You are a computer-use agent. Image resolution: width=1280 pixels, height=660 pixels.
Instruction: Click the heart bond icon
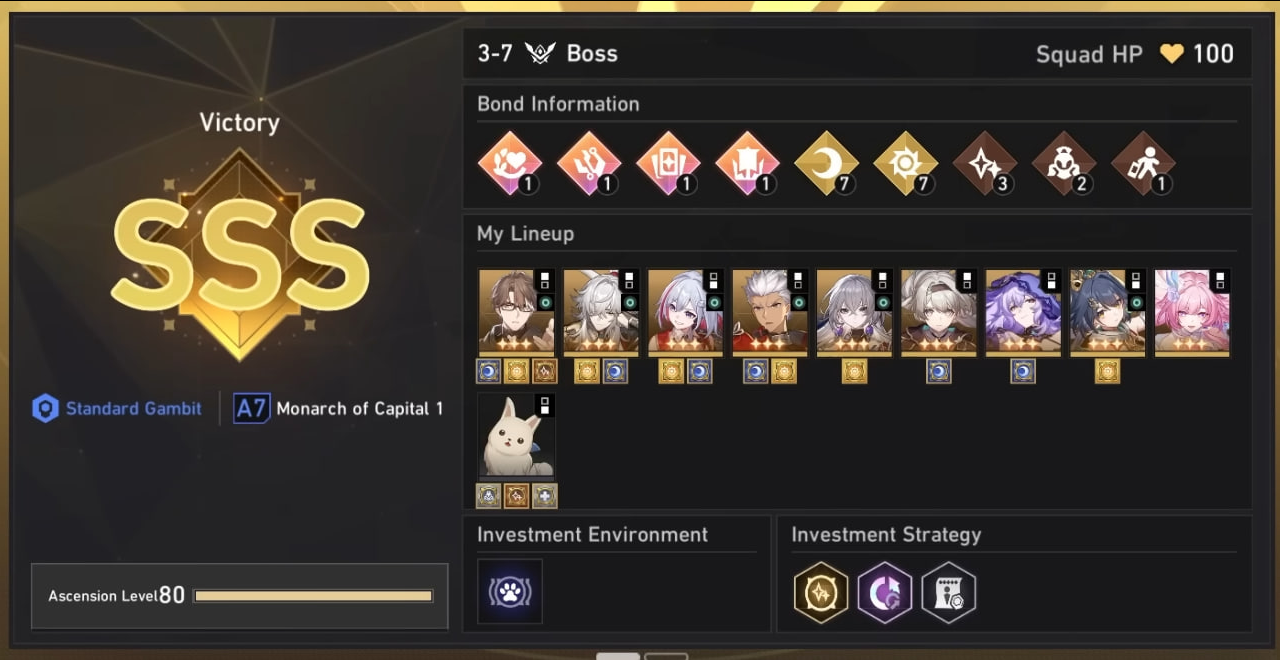510,163
